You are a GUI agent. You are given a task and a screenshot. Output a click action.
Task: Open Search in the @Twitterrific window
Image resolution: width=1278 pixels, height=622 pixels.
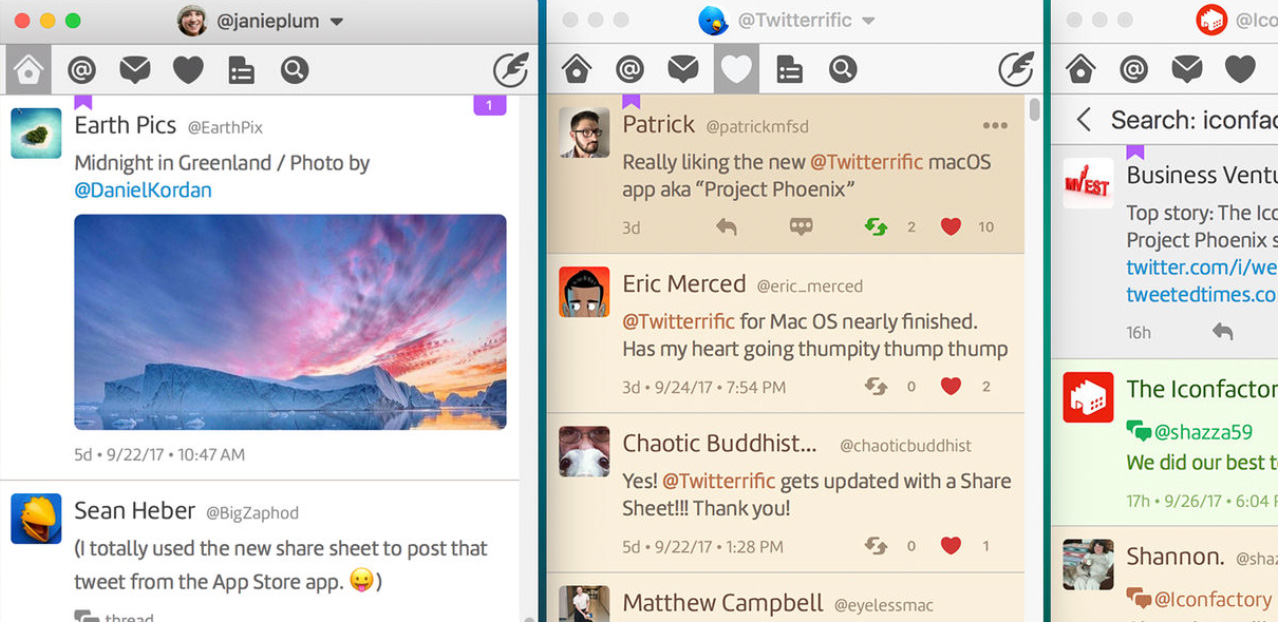pos(842,70)
